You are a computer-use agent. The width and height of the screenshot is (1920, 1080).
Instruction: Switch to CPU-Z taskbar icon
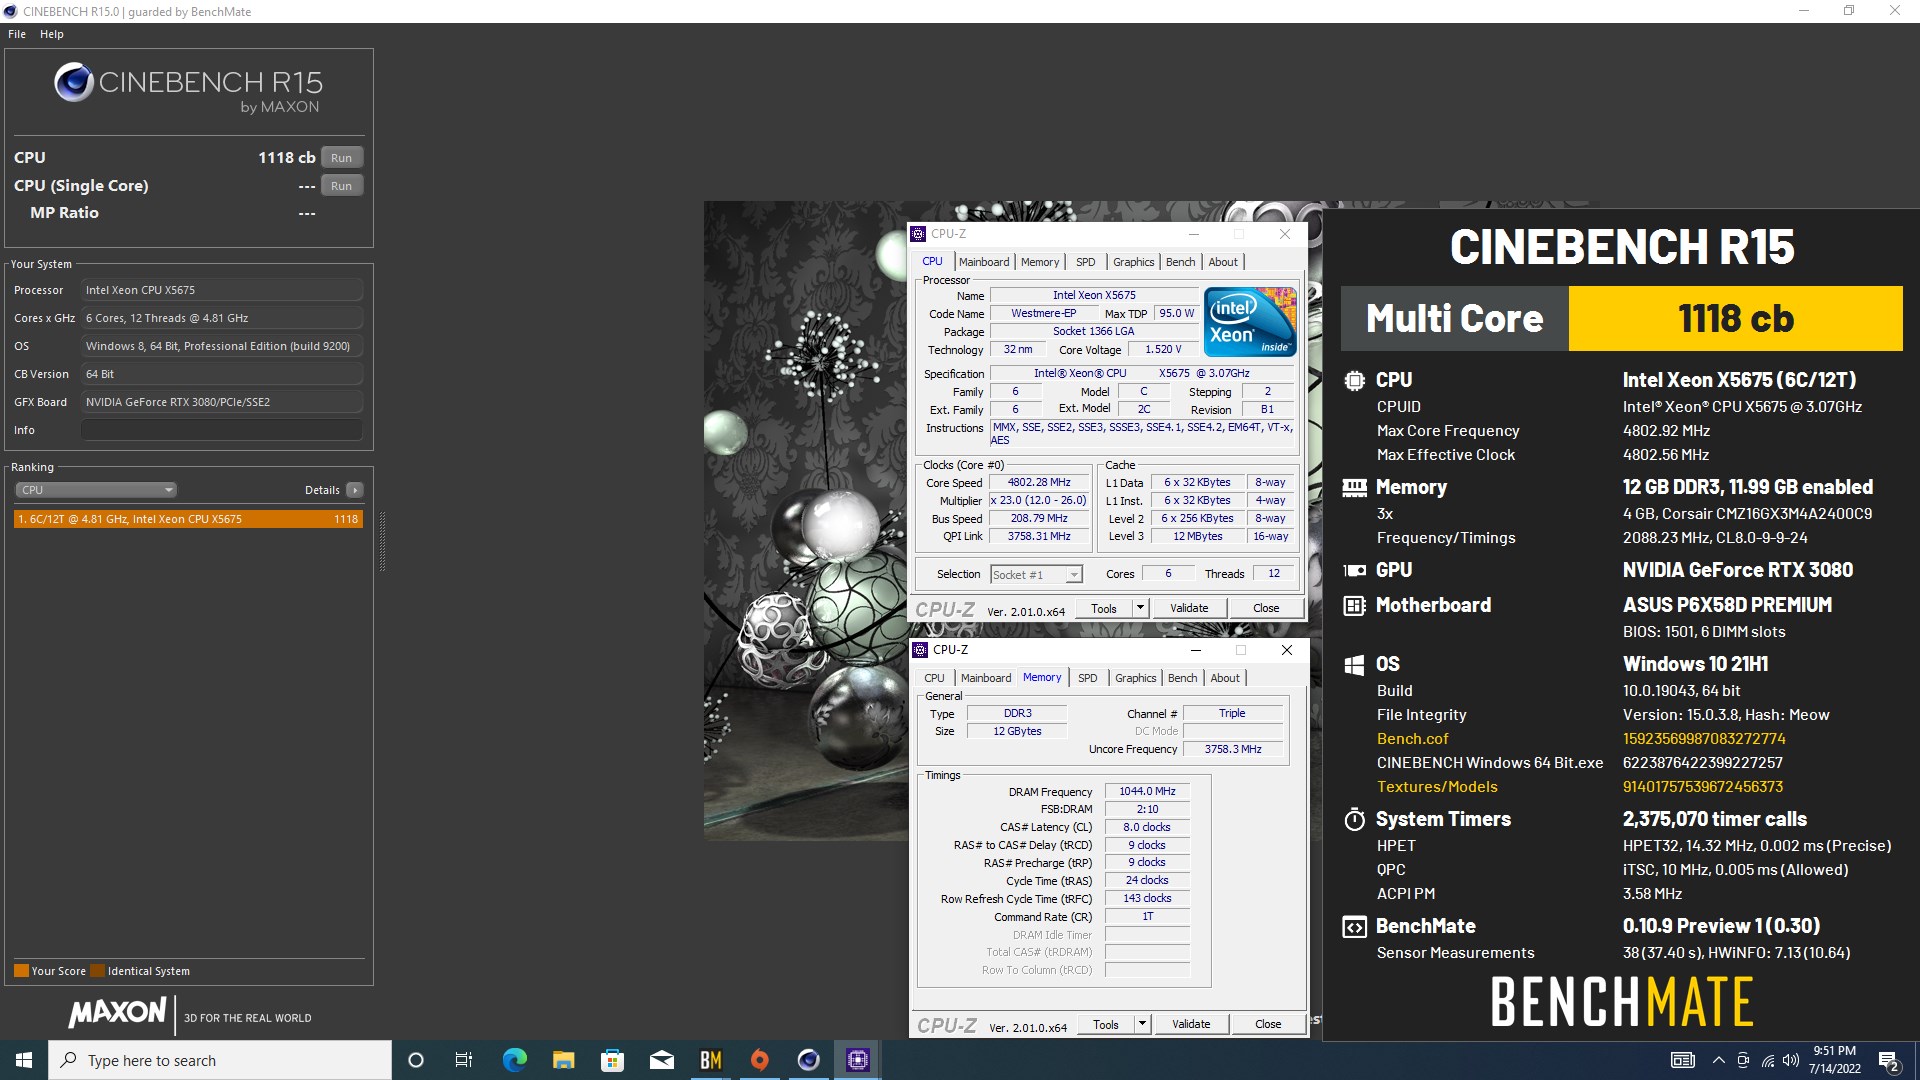point(857,1060)
